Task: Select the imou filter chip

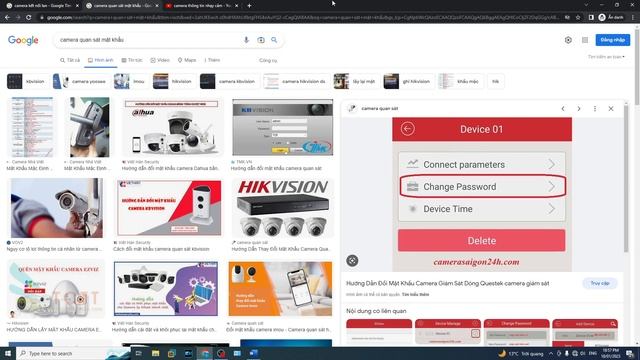Action: [131, 81]
